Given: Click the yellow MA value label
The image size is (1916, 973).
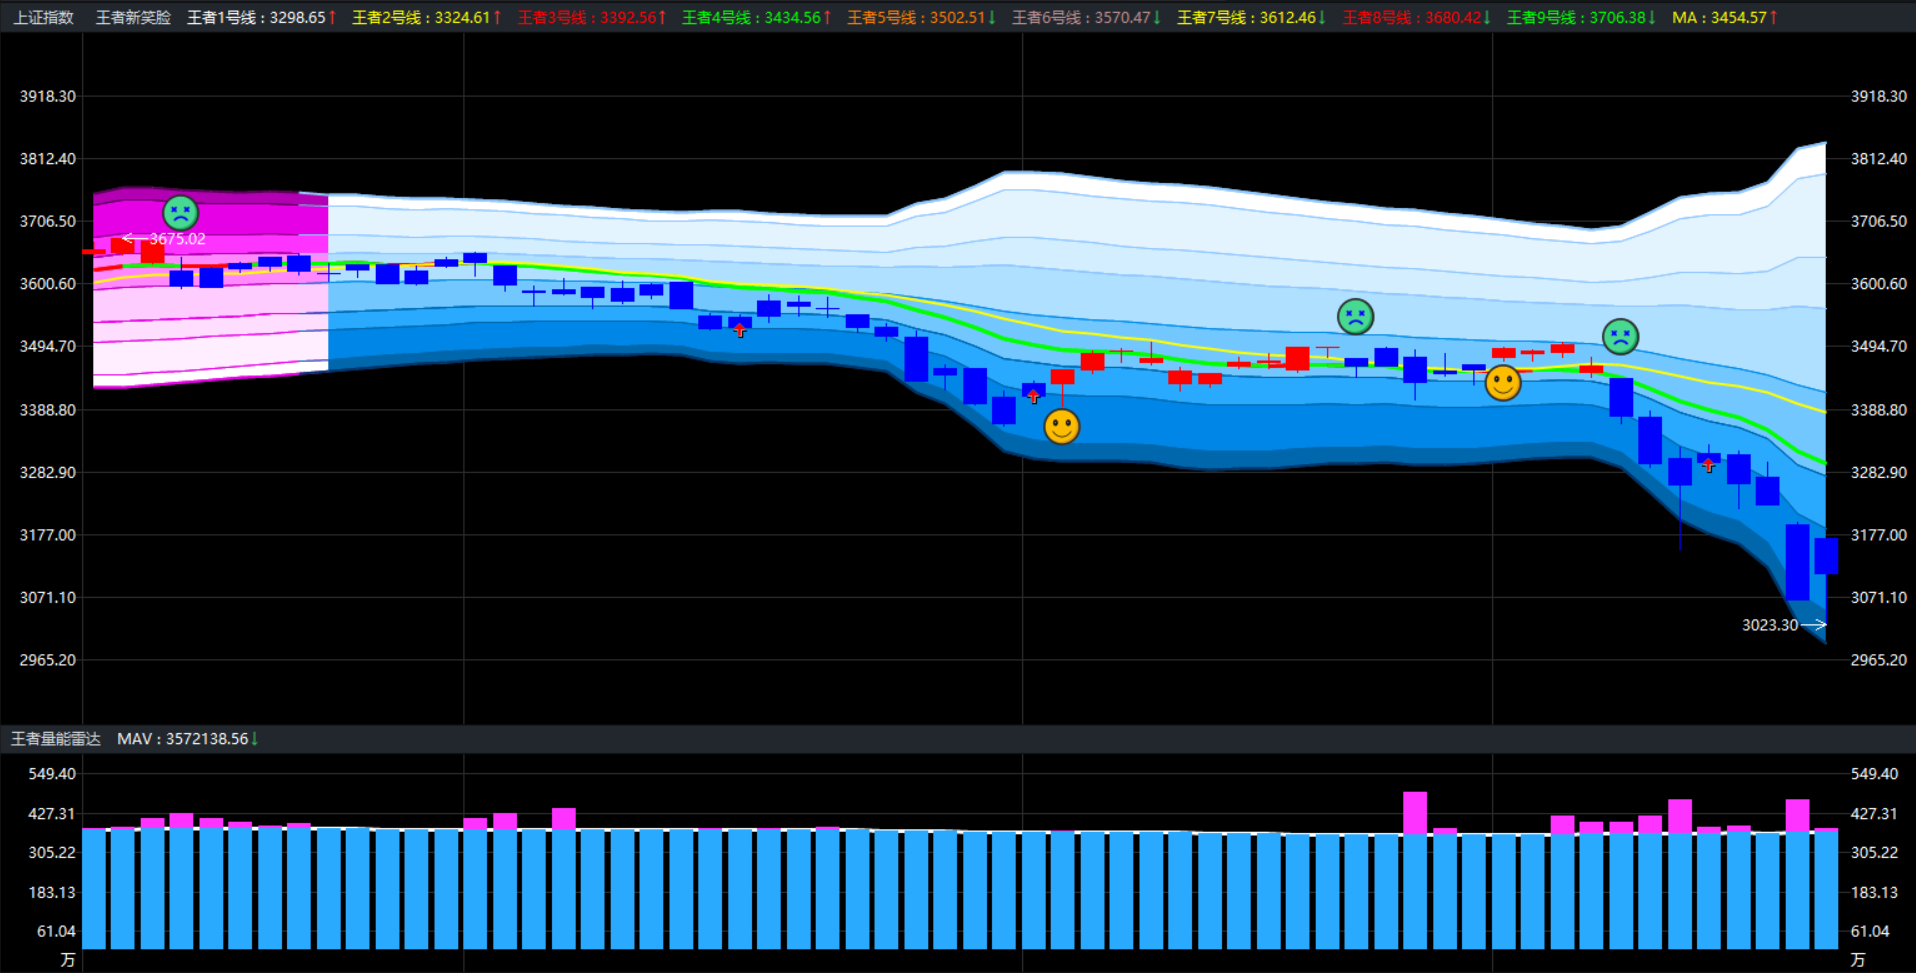Looking at the screenshot, I should (x=1724, y=18).
